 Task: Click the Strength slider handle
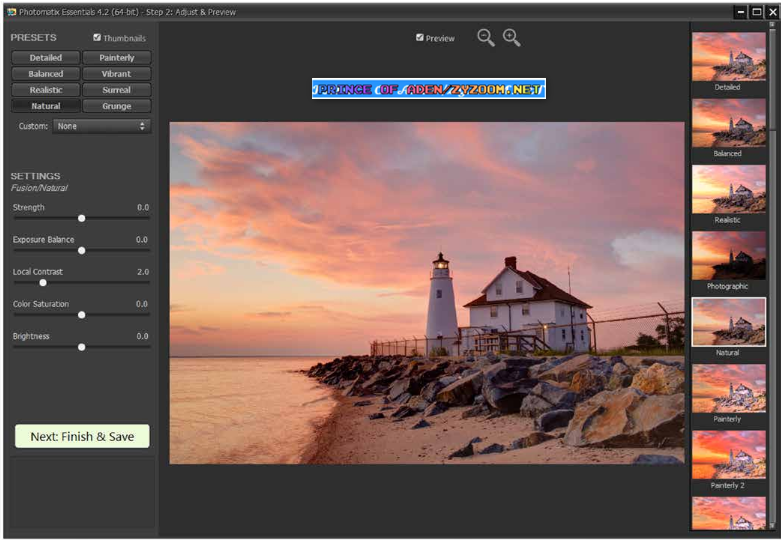click(x=82, y=218)
